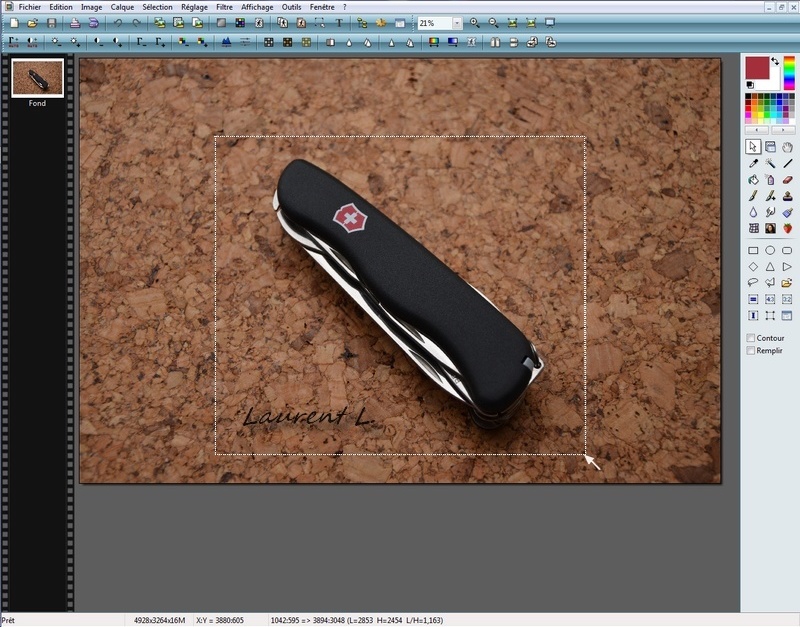Click the Text tool T icon
The height and width of the screenshot is (627, 800).
[x=339, y=23]
